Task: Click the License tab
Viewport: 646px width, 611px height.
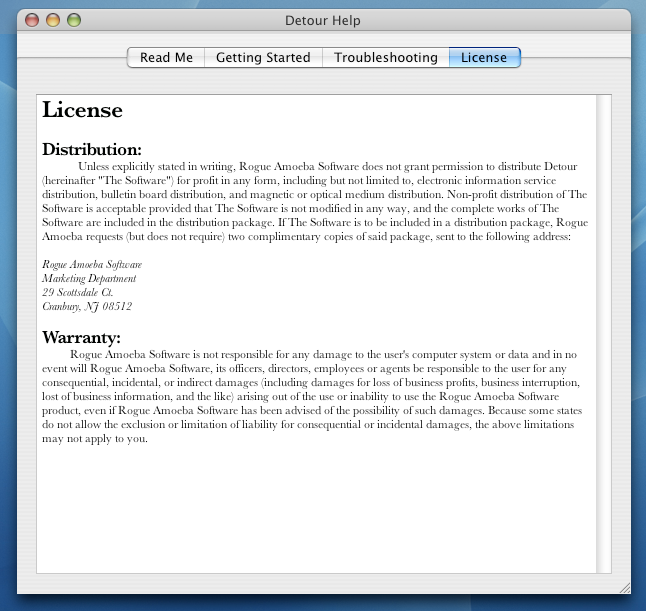Action: tap(484, 57)
